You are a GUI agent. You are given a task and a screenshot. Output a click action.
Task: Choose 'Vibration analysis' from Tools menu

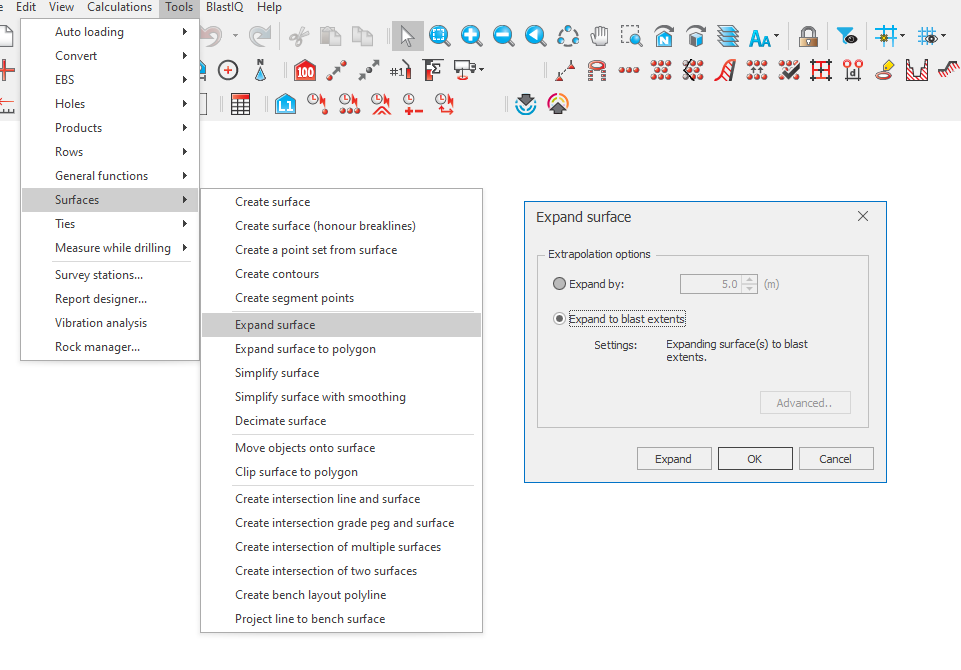(110, 323)
